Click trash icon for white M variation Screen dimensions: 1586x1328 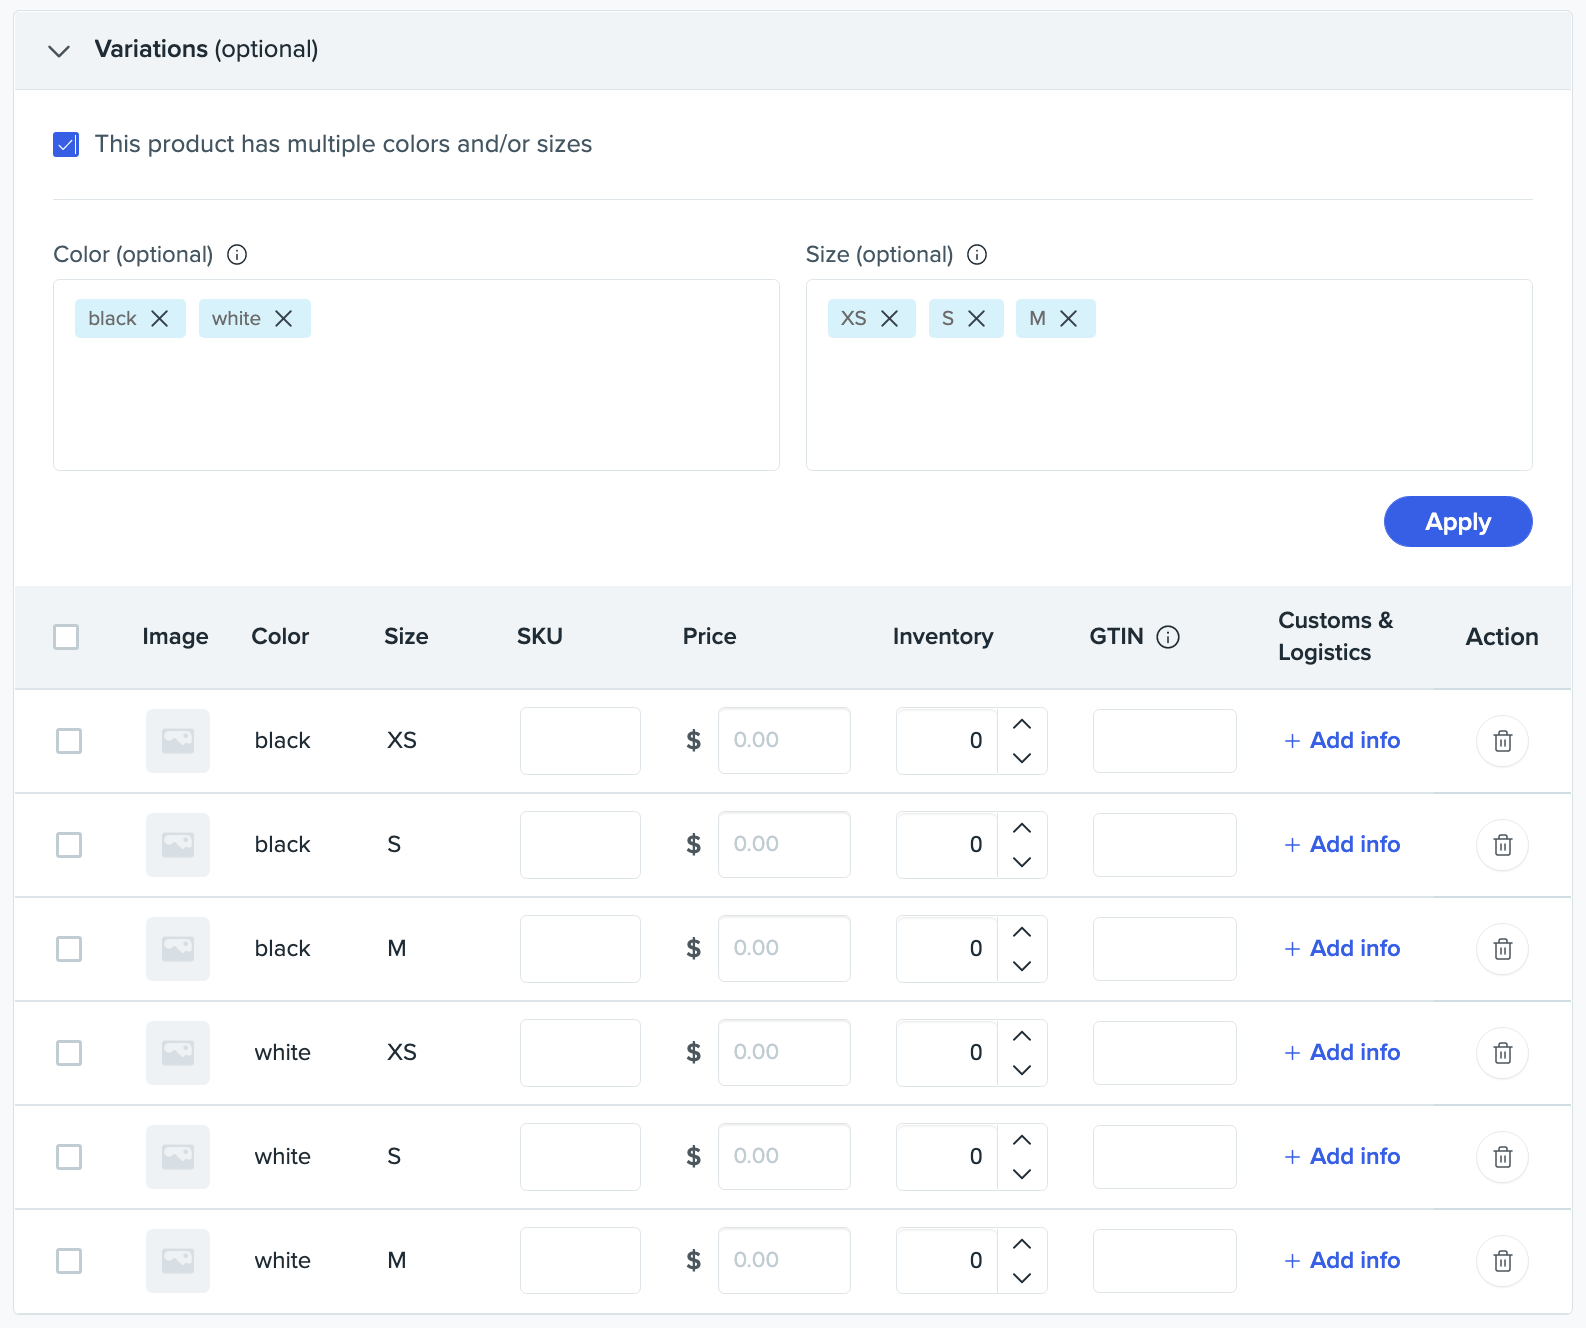(1502, 1261)
